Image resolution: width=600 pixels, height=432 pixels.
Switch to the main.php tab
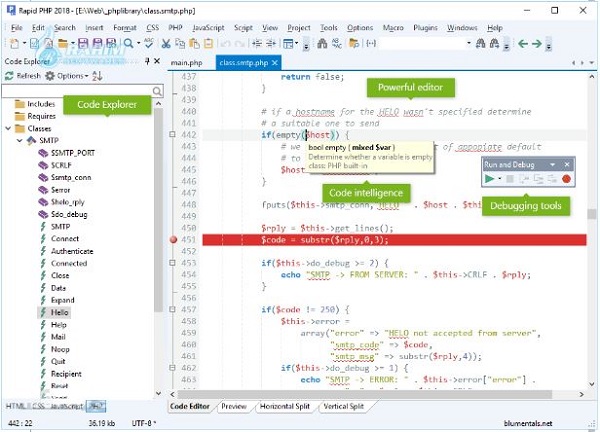click(x=186, y=62)
